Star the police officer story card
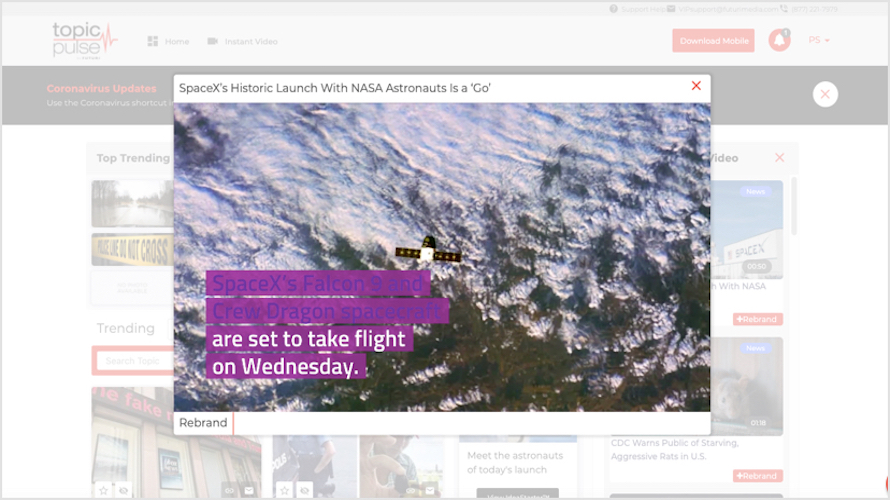This screenshot has height=500, width=890. 284,490
